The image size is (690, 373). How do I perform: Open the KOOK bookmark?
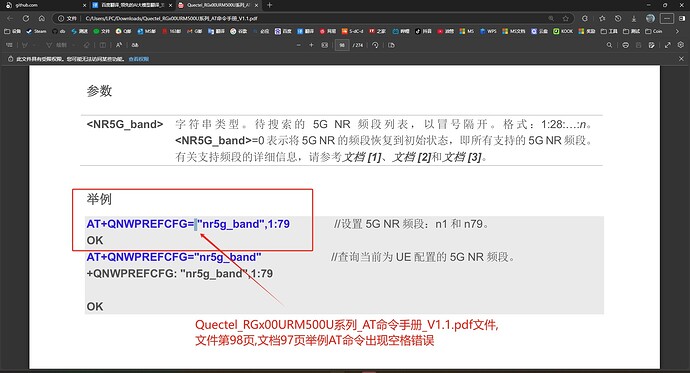click(563, 31)
